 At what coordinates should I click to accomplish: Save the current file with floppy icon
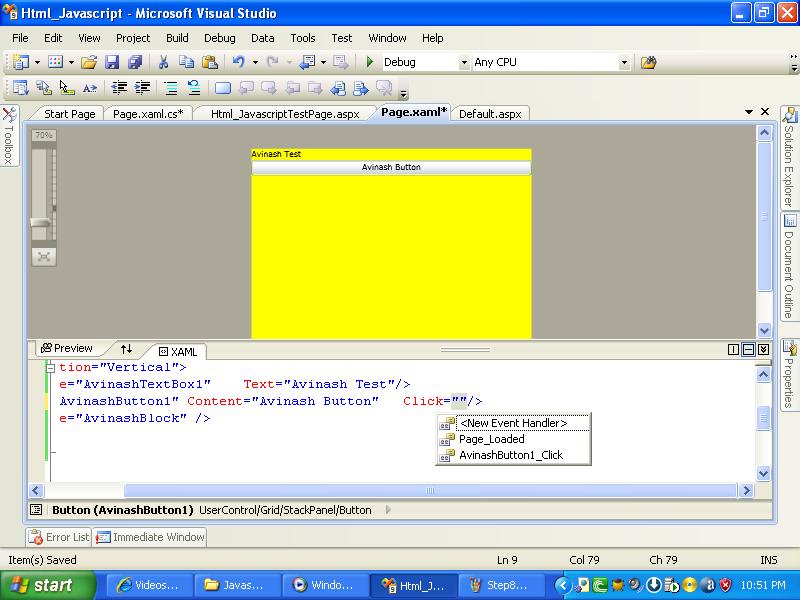(x=112, y=62)
